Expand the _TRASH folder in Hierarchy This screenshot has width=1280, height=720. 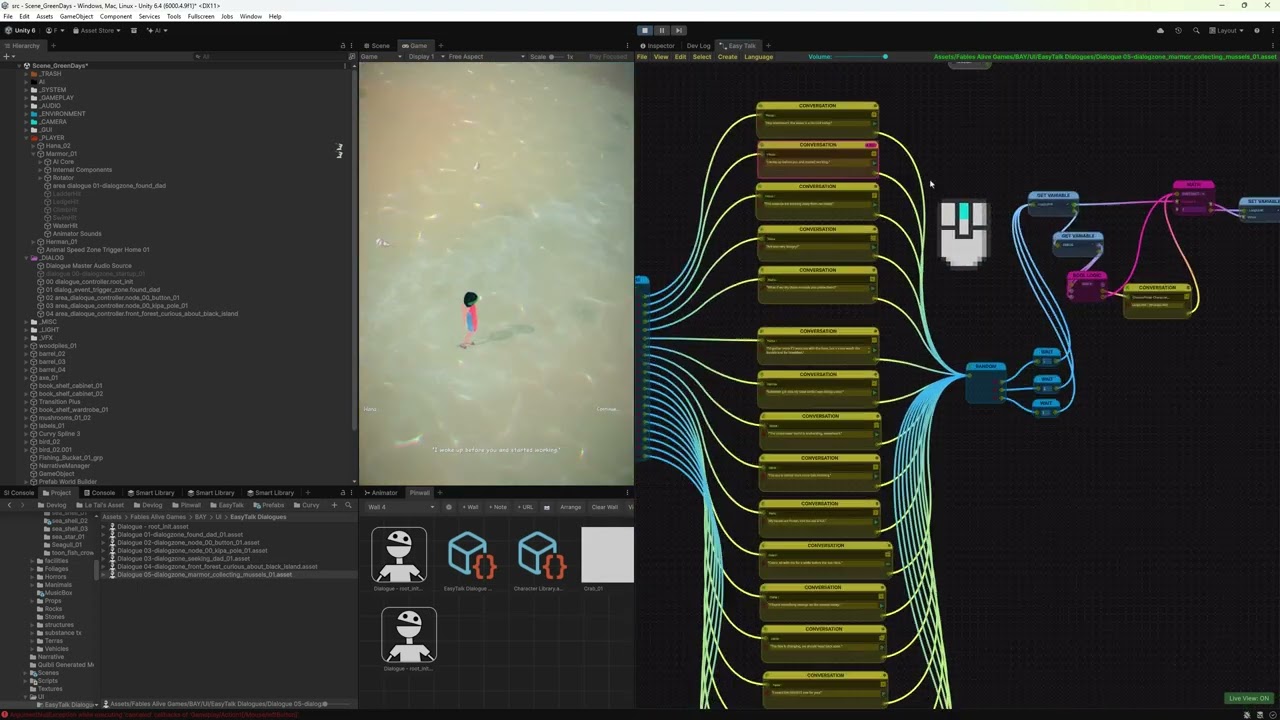click(x=26, y=74)
